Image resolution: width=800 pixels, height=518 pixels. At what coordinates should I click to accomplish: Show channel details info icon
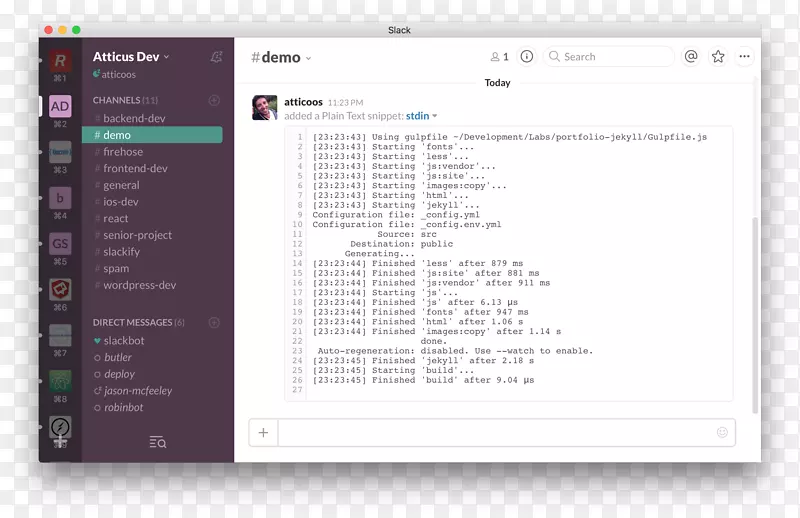tap(527, 56)
